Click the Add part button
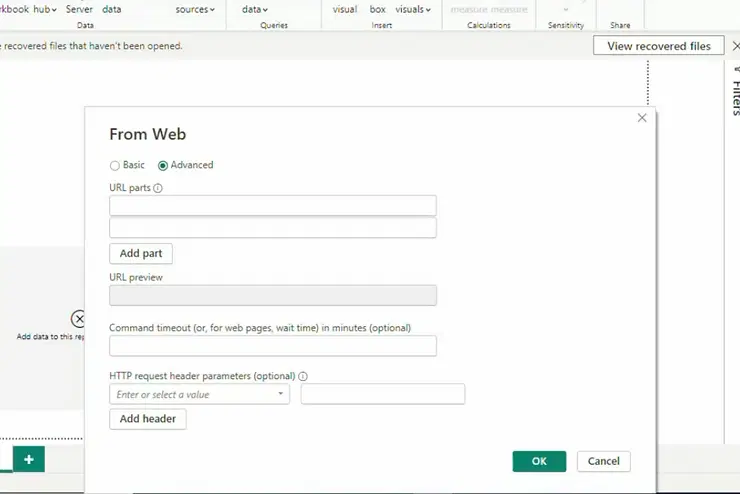The height and width of the screenshot is (494, 740). click(140, 254)
